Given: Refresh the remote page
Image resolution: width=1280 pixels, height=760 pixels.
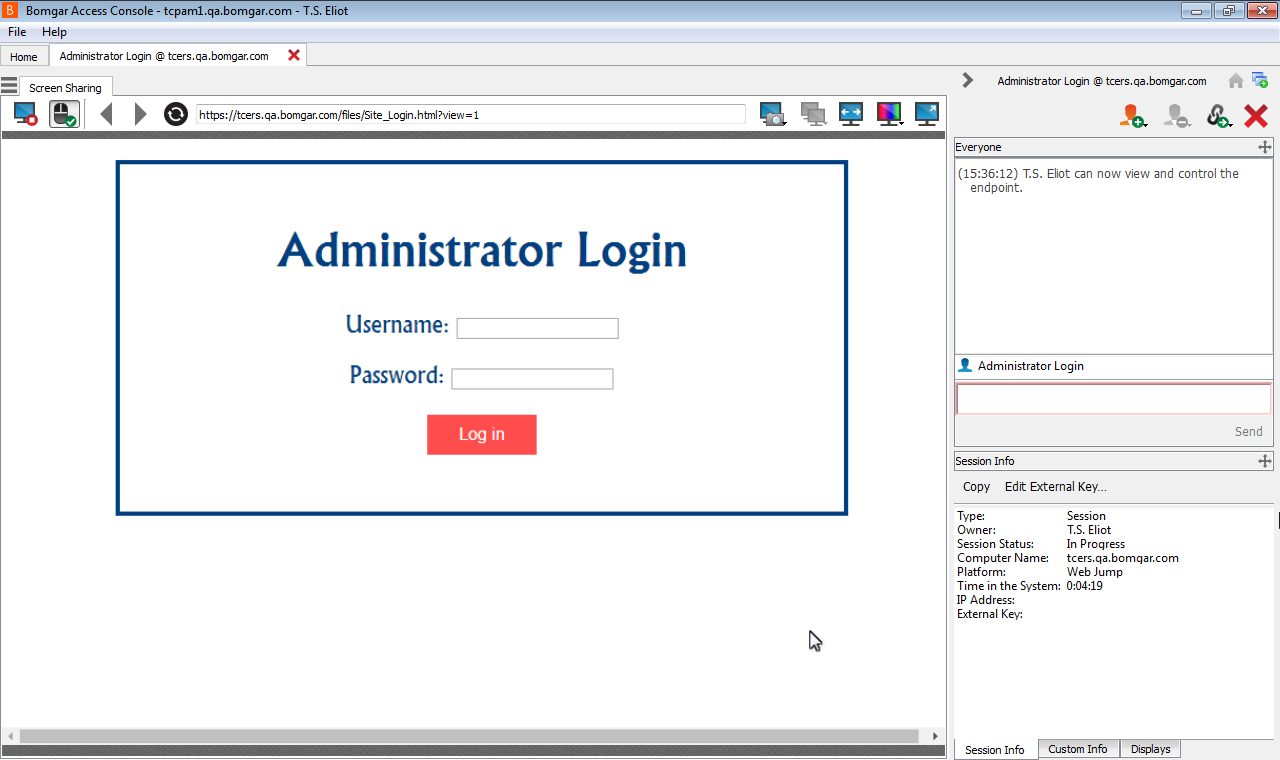Looking at the screenshot, I should coord(176,114).
